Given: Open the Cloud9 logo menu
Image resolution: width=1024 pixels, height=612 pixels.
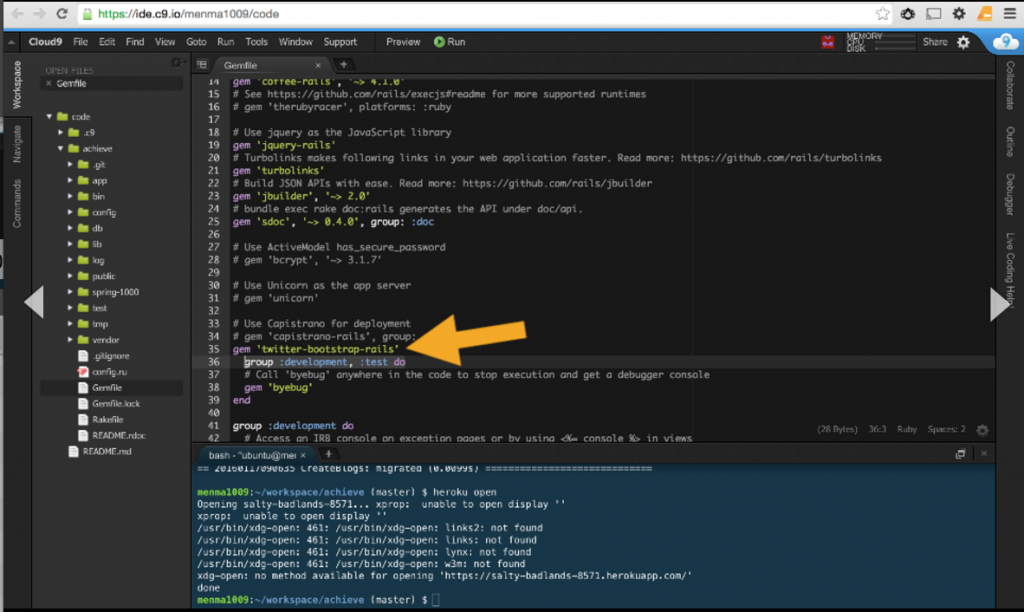Looking at the screenshot, I should [45, 42].
